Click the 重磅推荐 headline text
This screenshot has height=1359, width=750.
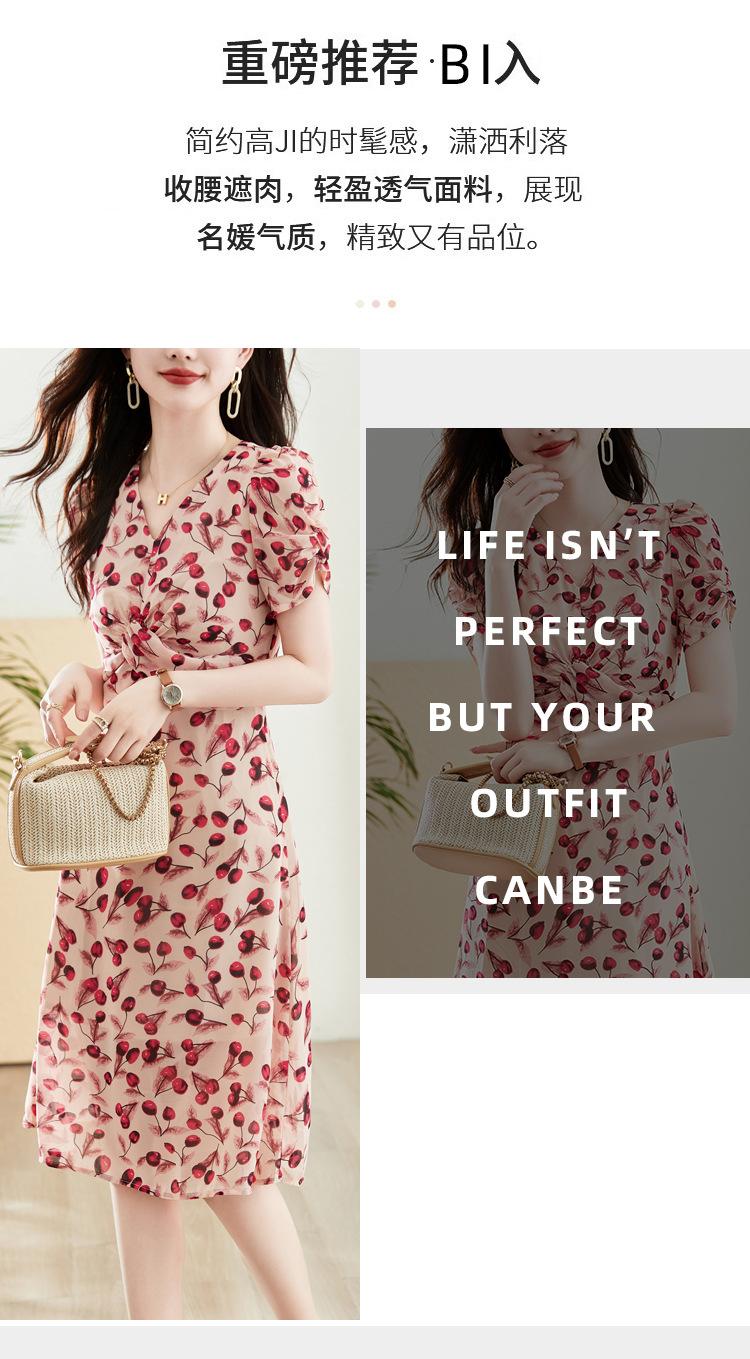pos(320,63)
